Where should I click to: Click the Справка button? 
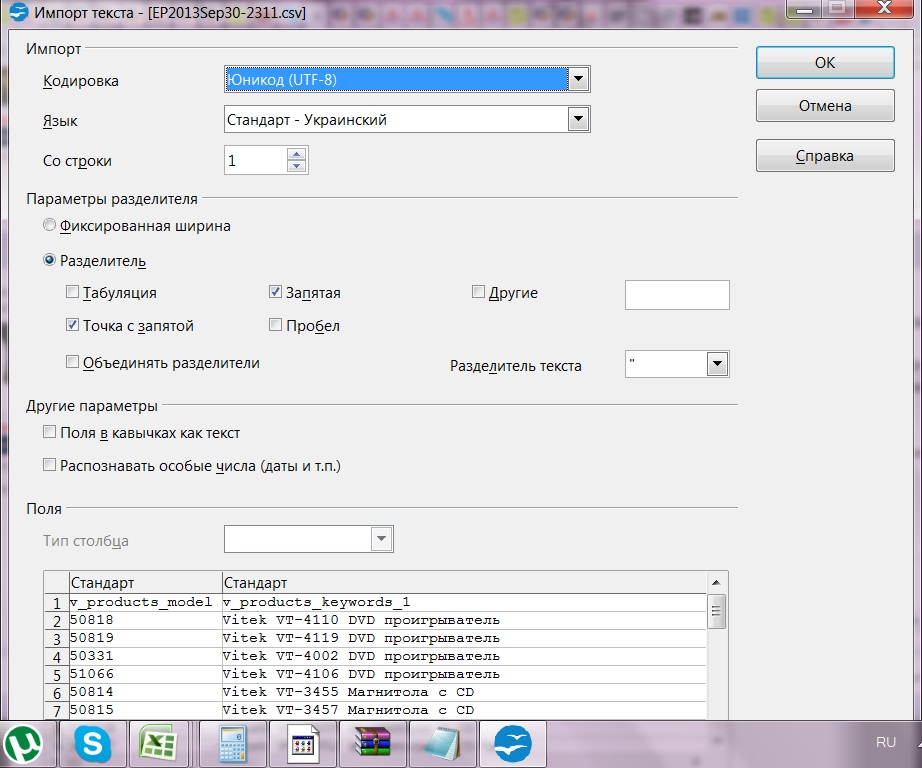825,156
